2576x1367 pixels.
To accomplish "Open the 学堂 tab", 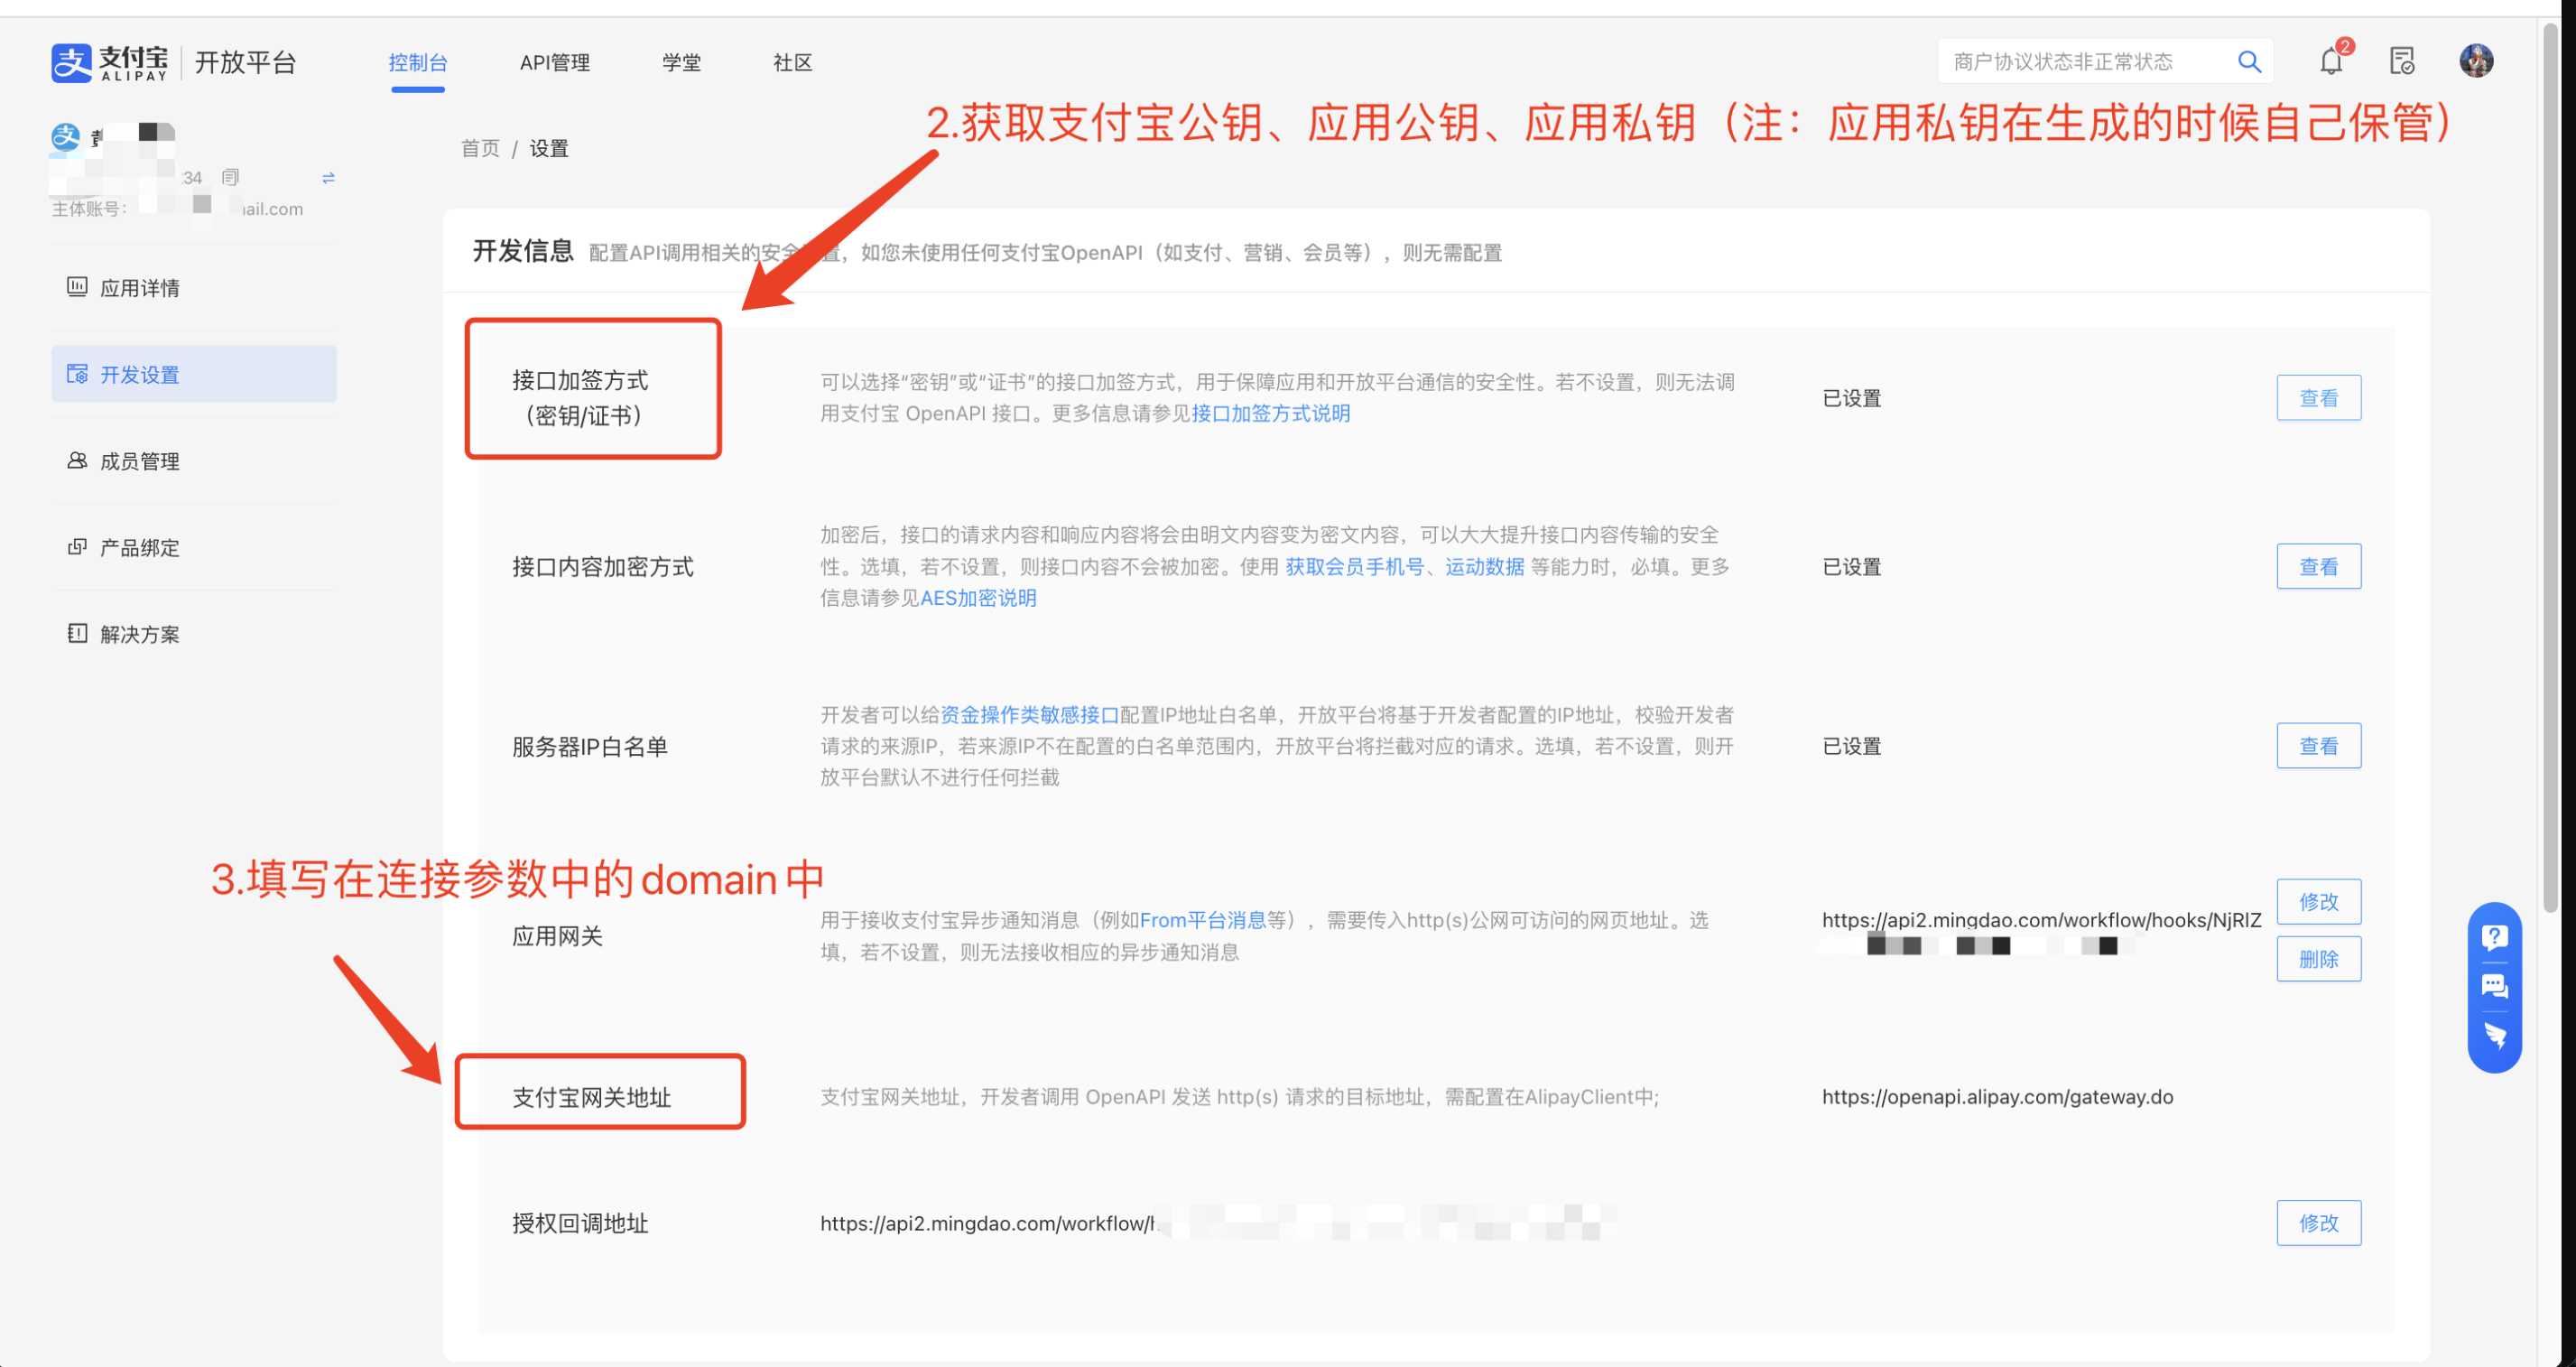I will tap(681, 63).
